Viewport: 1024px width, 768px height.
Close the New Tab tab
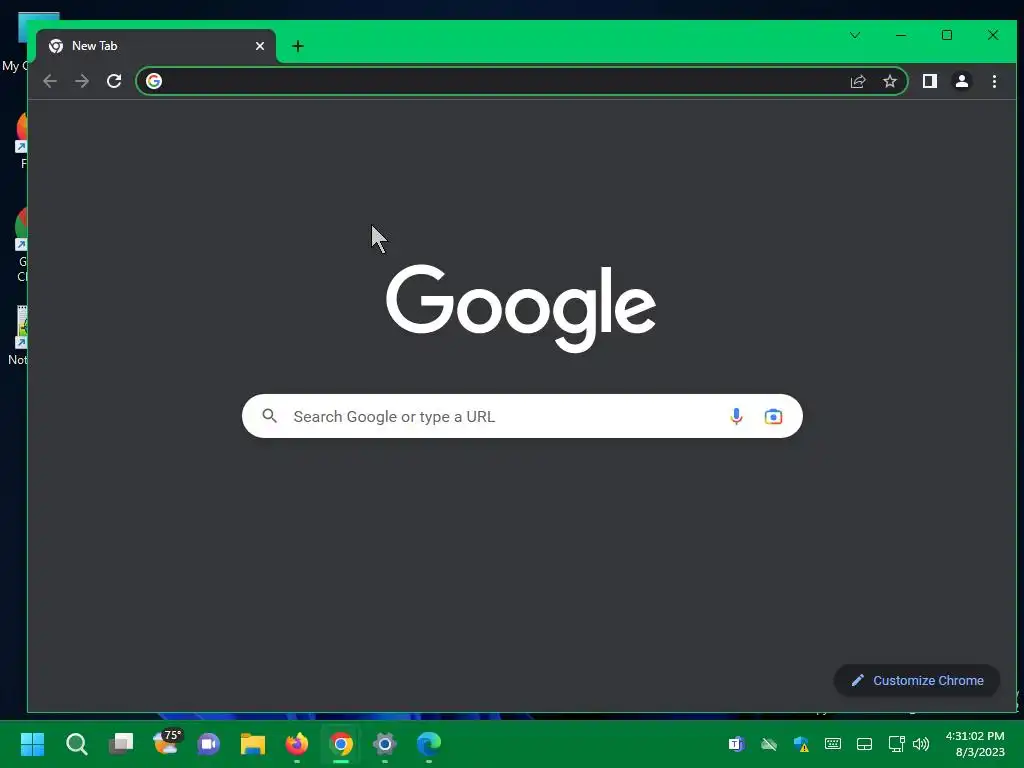point(260,46)
